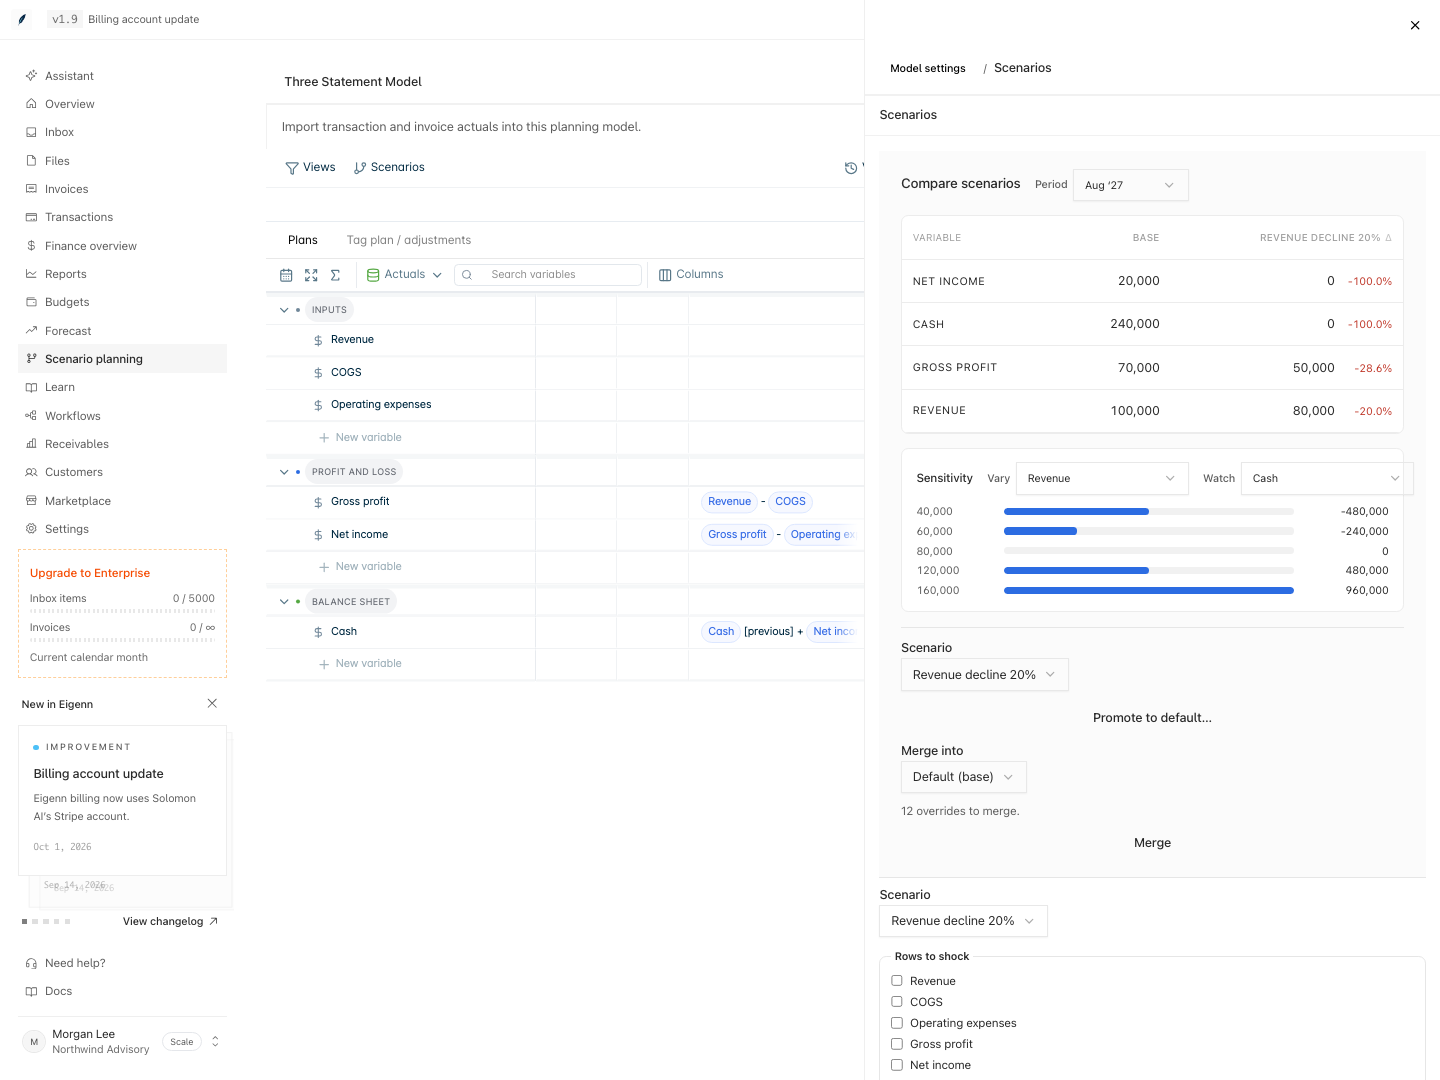
Task: Click the COGS chip in Gross profit formula
Action: [x=790, y=502]
